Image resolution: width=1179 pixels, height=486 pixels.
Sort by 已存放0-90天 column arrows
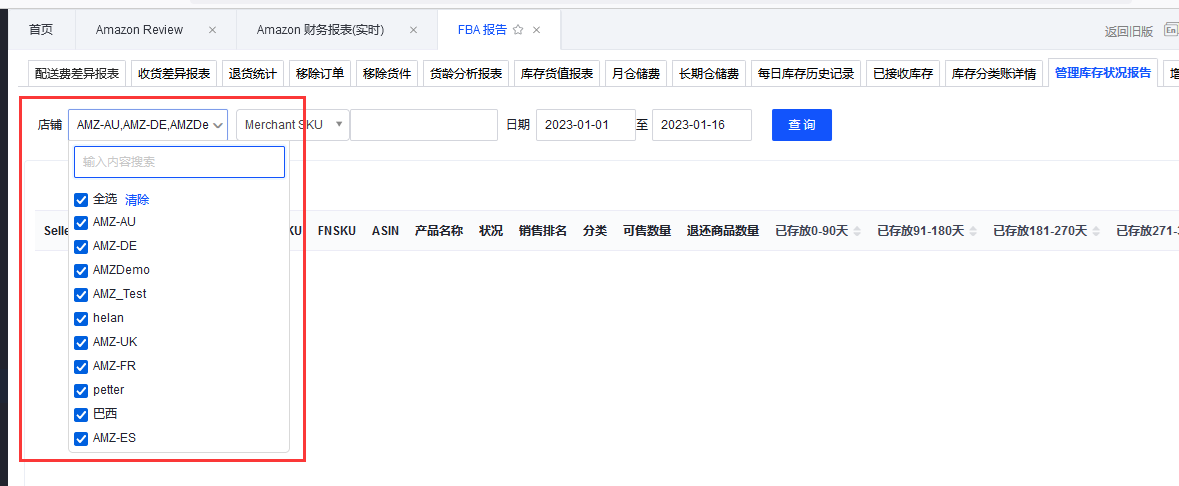coord(856,231)
